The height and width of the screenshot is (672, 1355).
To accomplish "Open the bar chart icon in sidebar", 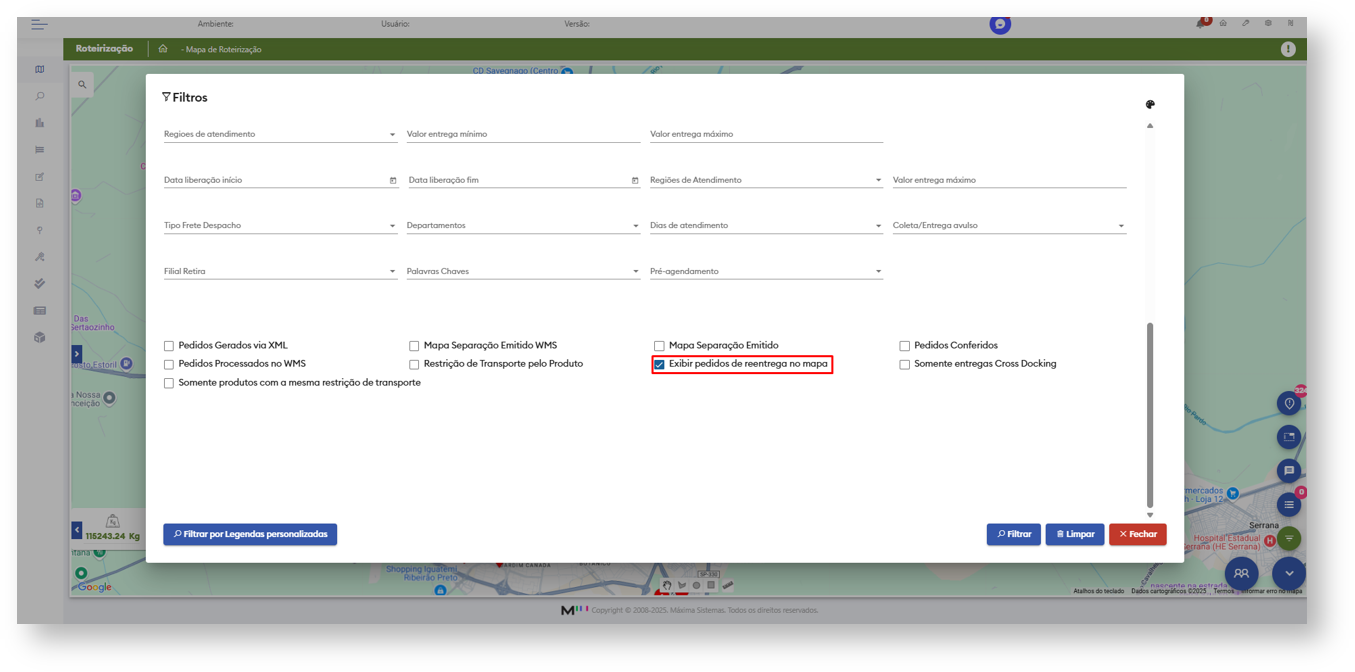I will click(40, 123).
